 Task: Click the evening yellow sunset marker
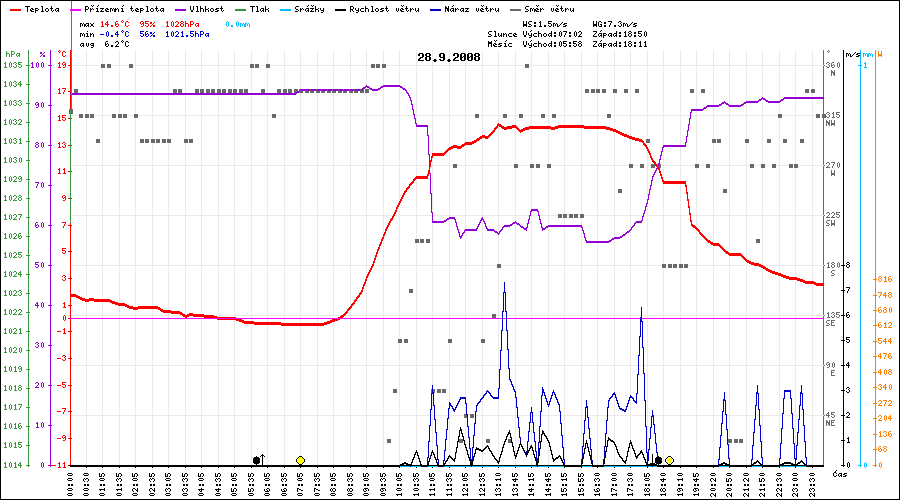[x=669, y=460]
